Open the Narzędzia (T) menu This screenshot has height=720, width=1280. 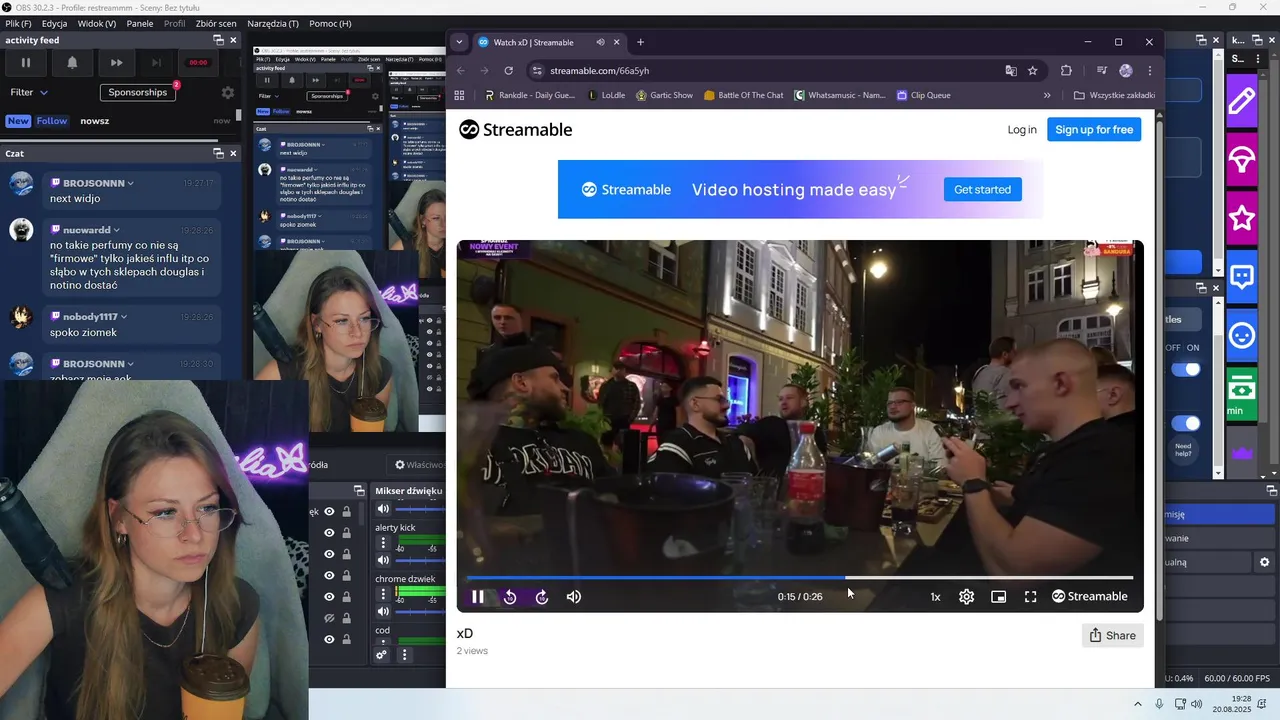point(273,23)
